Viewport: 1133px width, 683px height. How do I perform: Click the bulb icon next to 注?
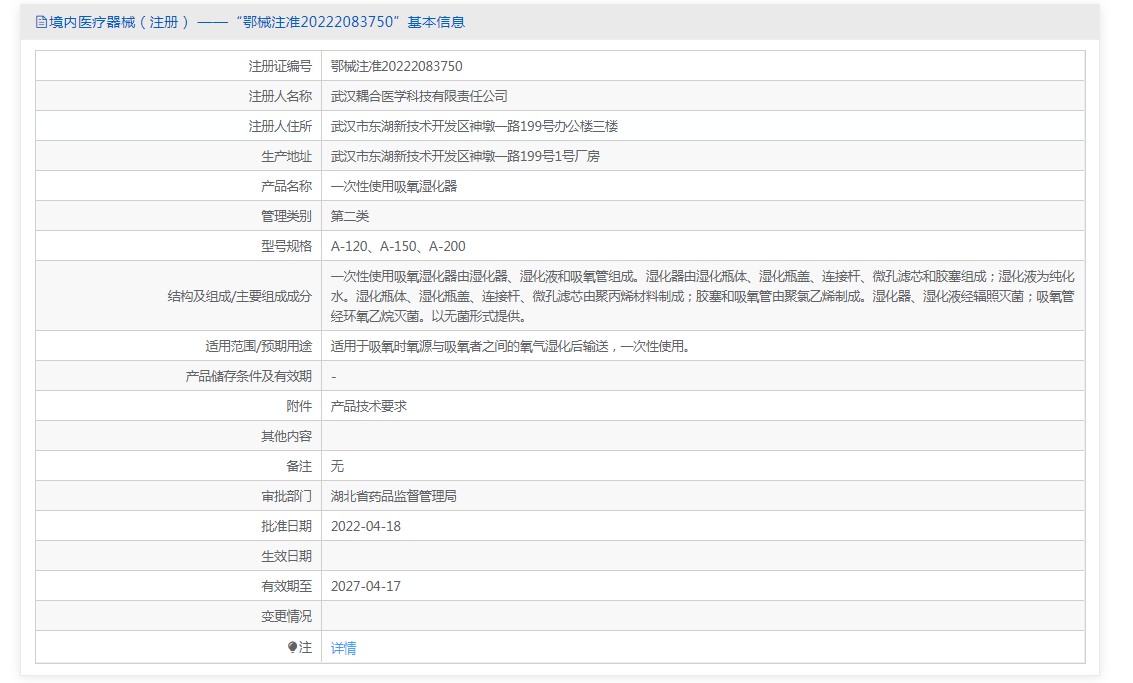(292, 647)
